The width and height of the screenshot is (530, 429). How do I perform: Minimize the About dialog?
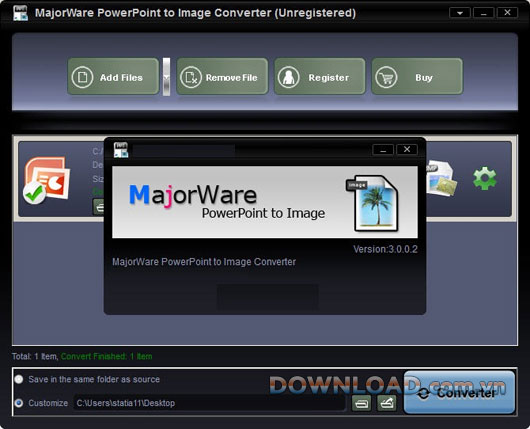383,149
